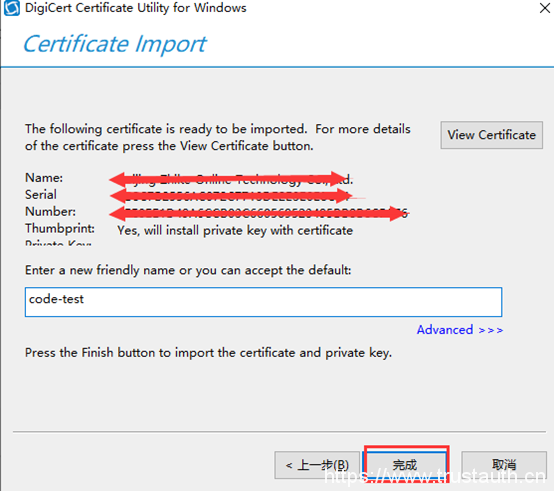Click the Thumbprint: label
Screen dimensions: 554x491
tap(60, 229)
